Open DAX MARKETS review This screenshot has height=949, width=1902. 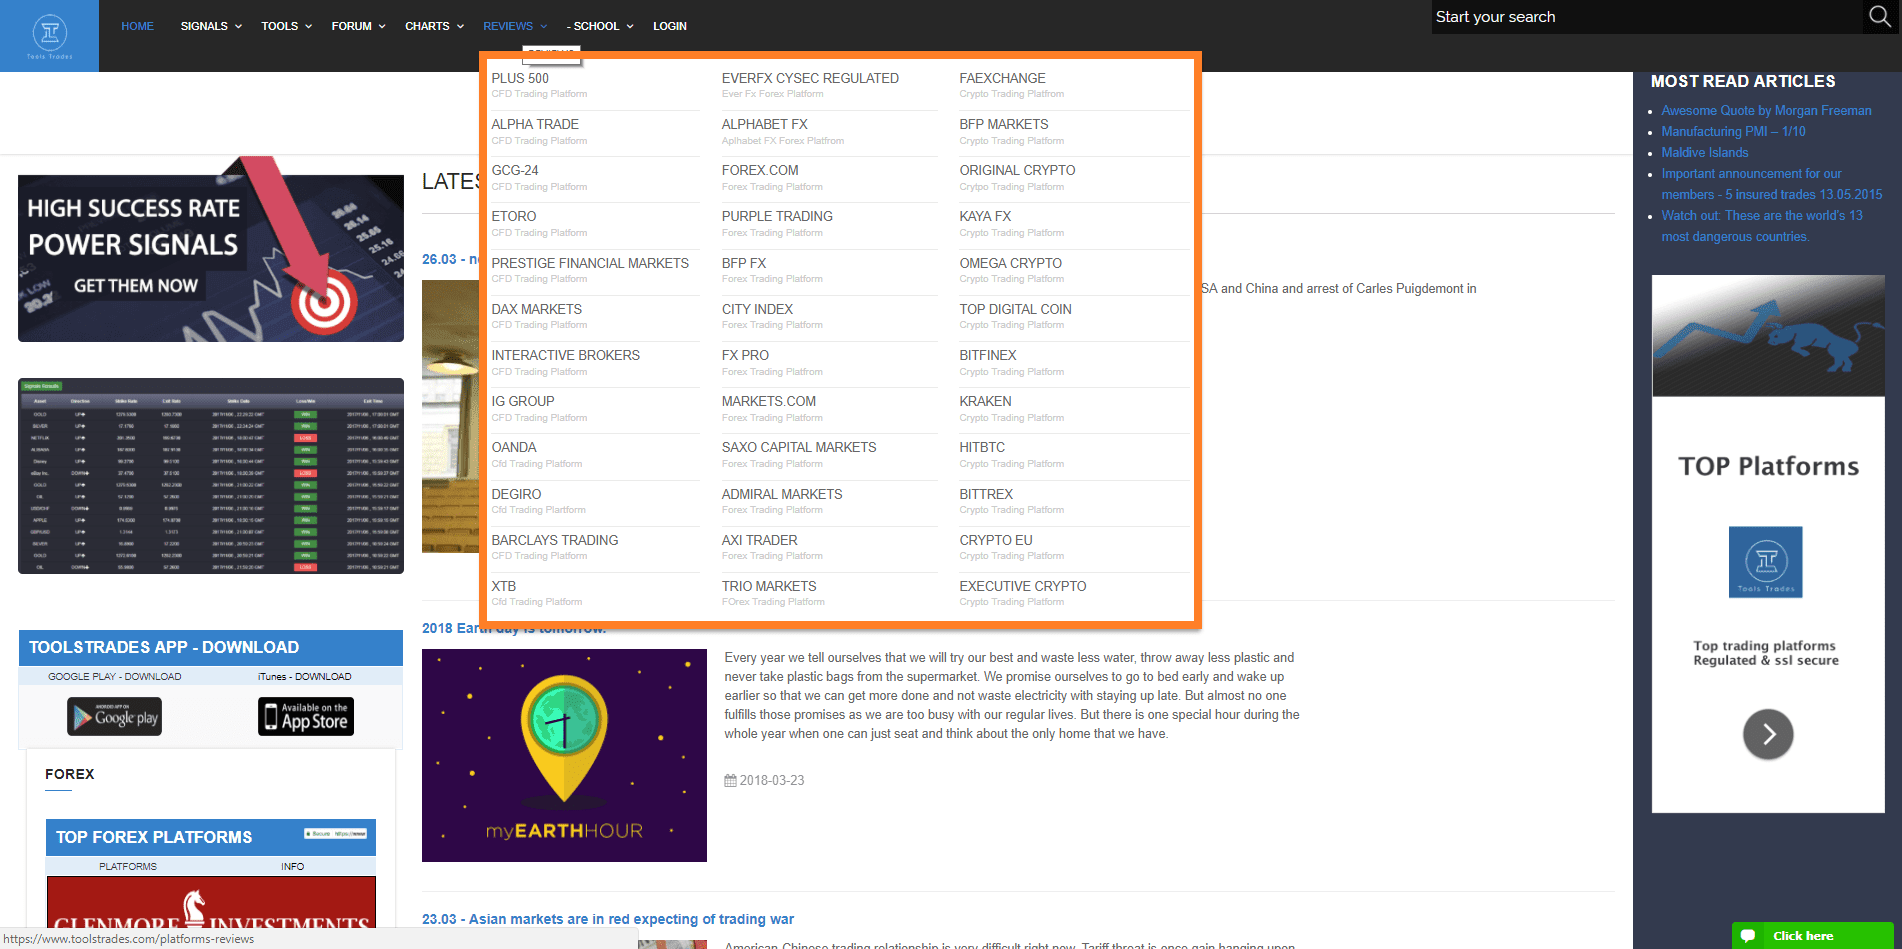pyautogui.click(x=537, y=309)
